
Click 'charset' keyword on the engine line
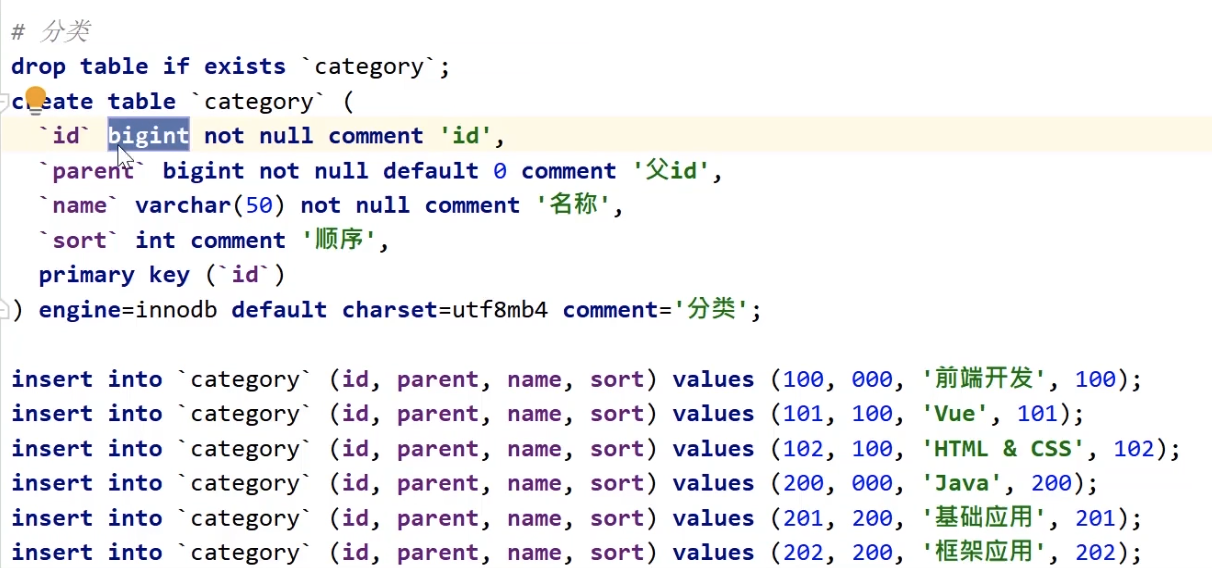click(x=390, y=310)
